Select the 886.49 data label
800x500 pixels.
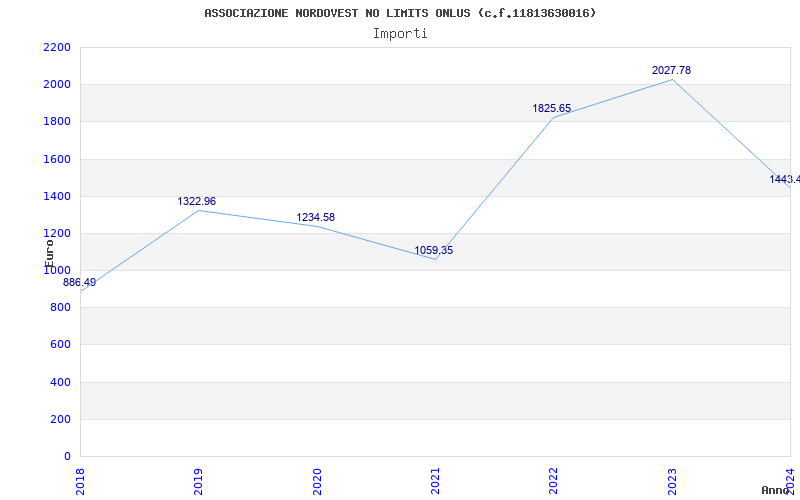point(80,283)
